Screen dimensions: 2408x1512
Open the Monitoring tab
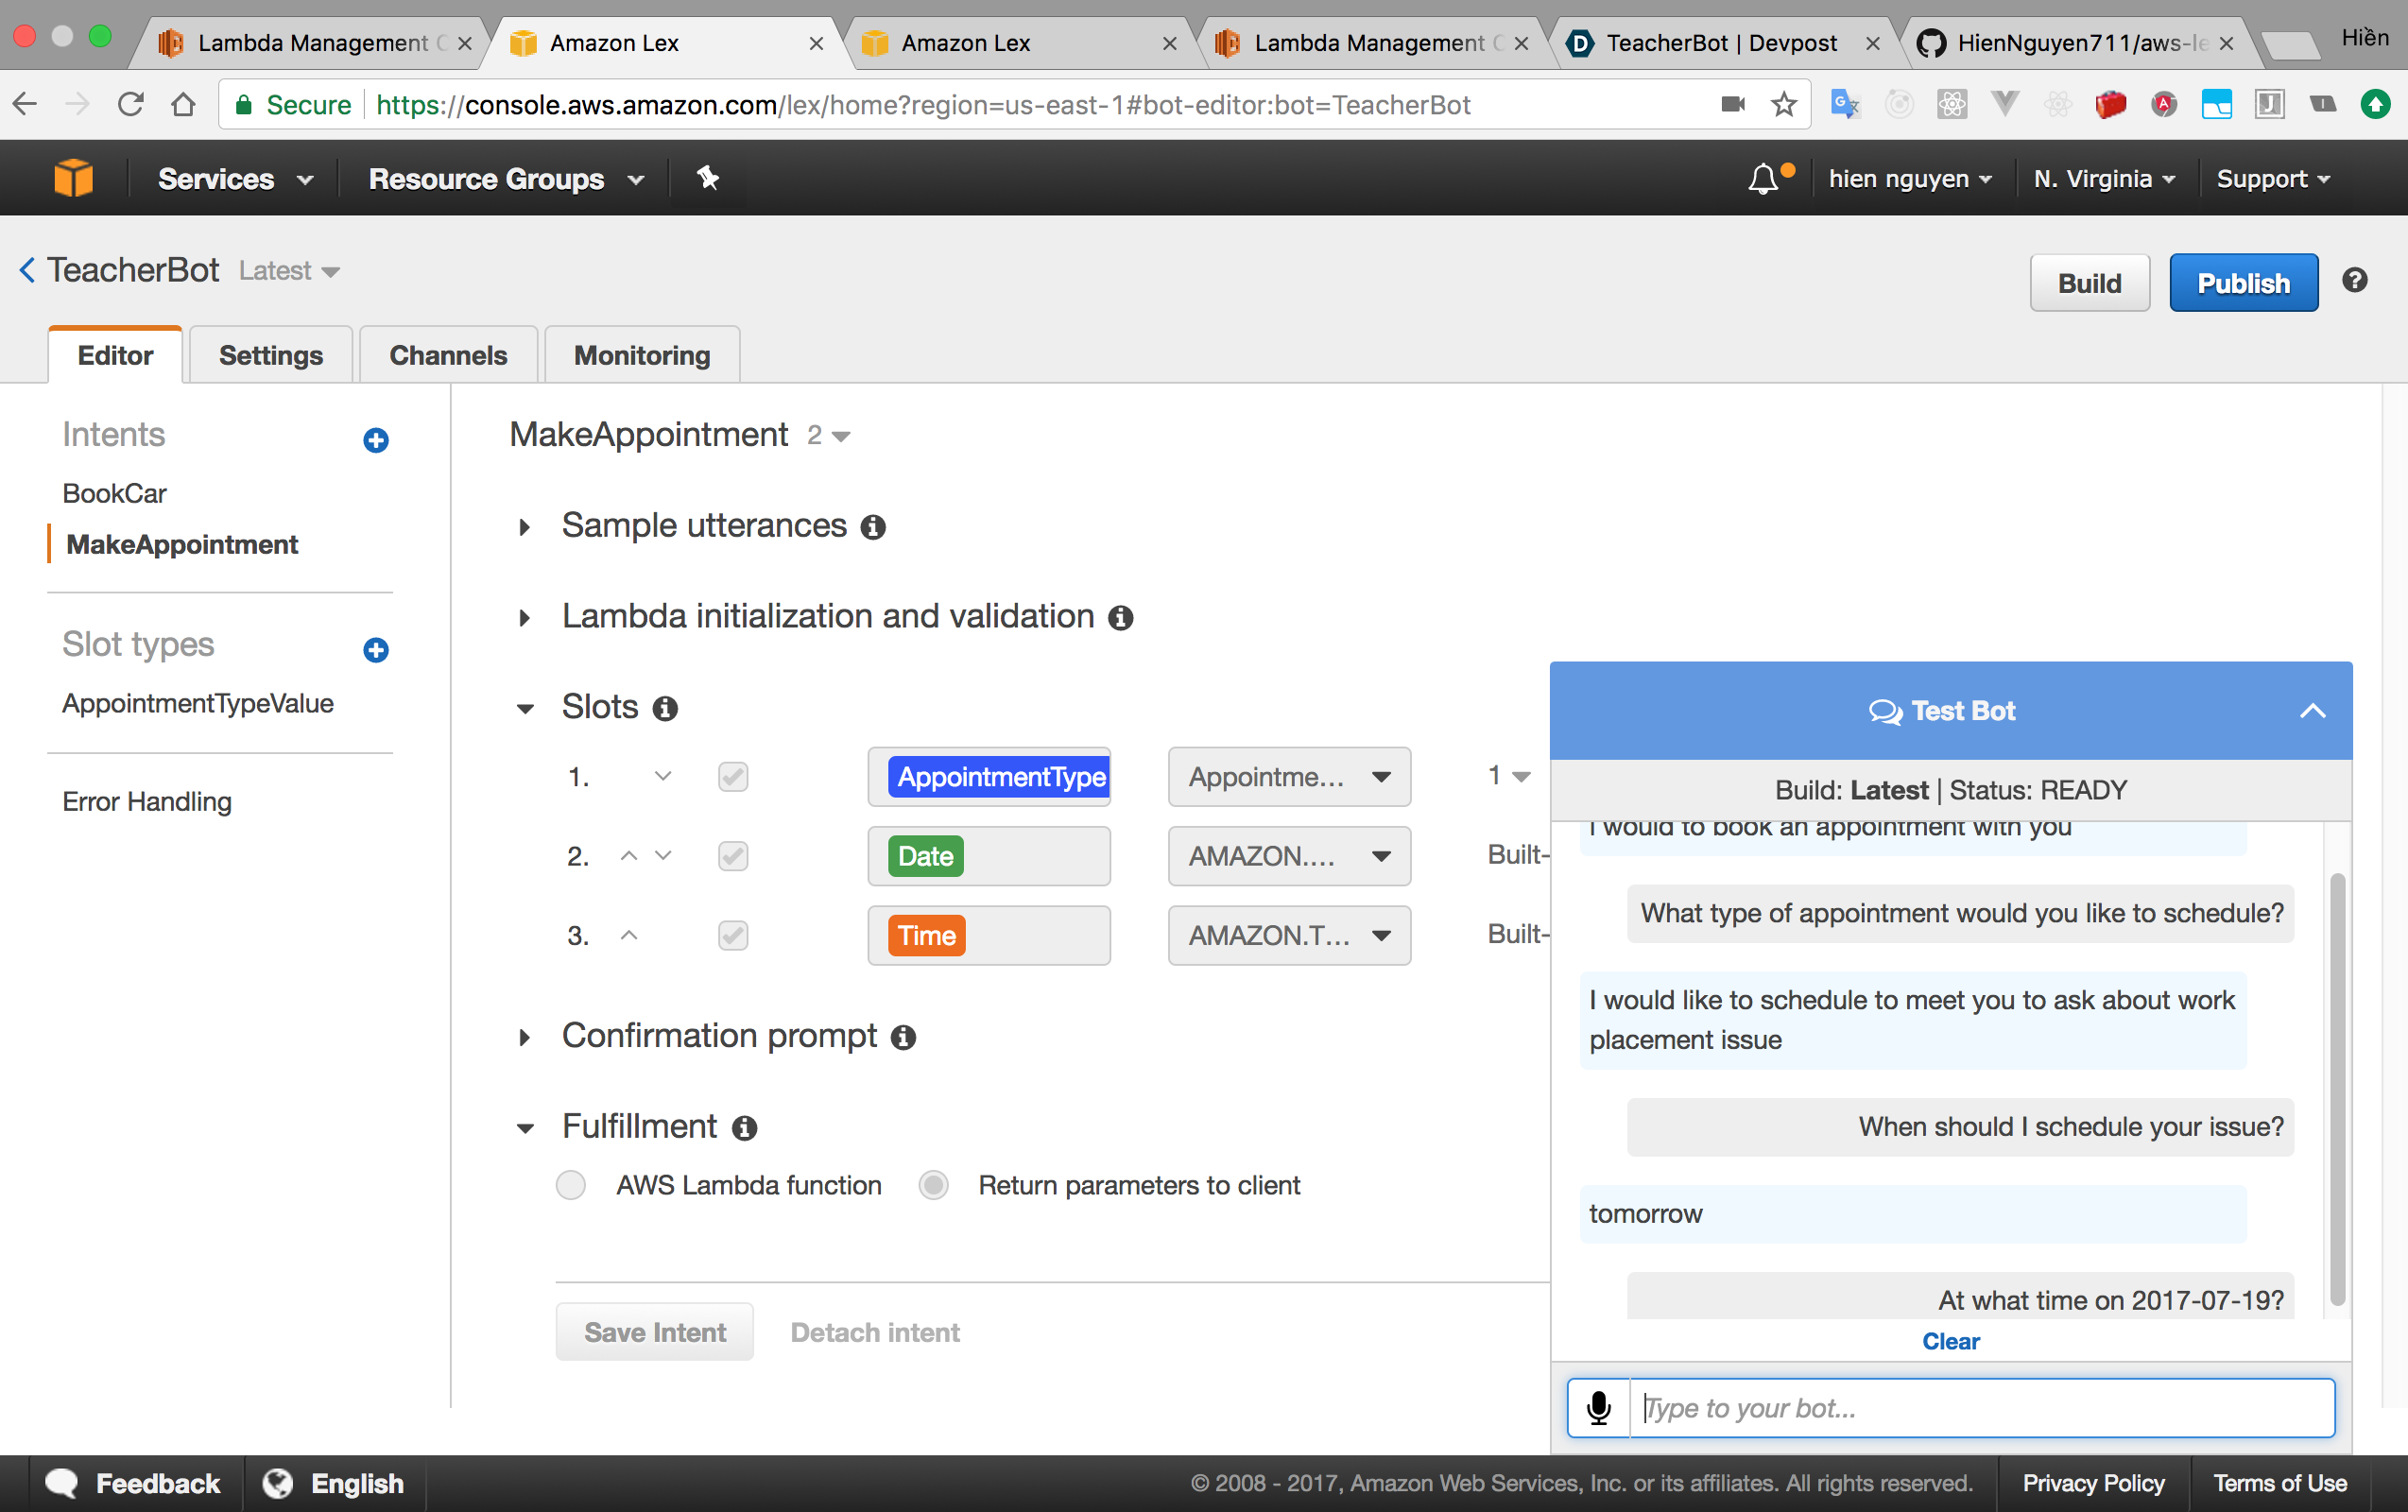pos(642,355)
